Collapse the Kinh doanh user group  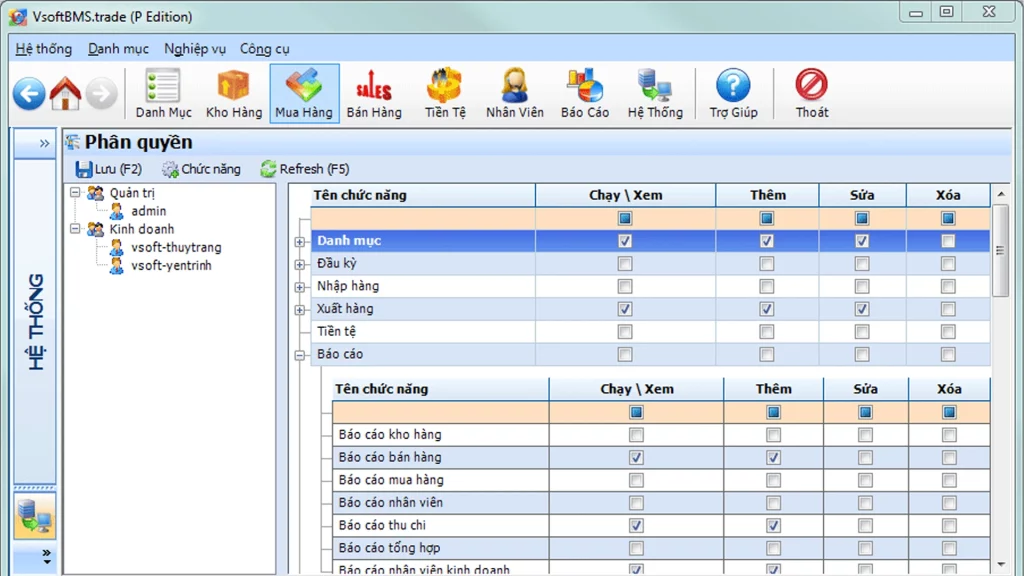76,230
